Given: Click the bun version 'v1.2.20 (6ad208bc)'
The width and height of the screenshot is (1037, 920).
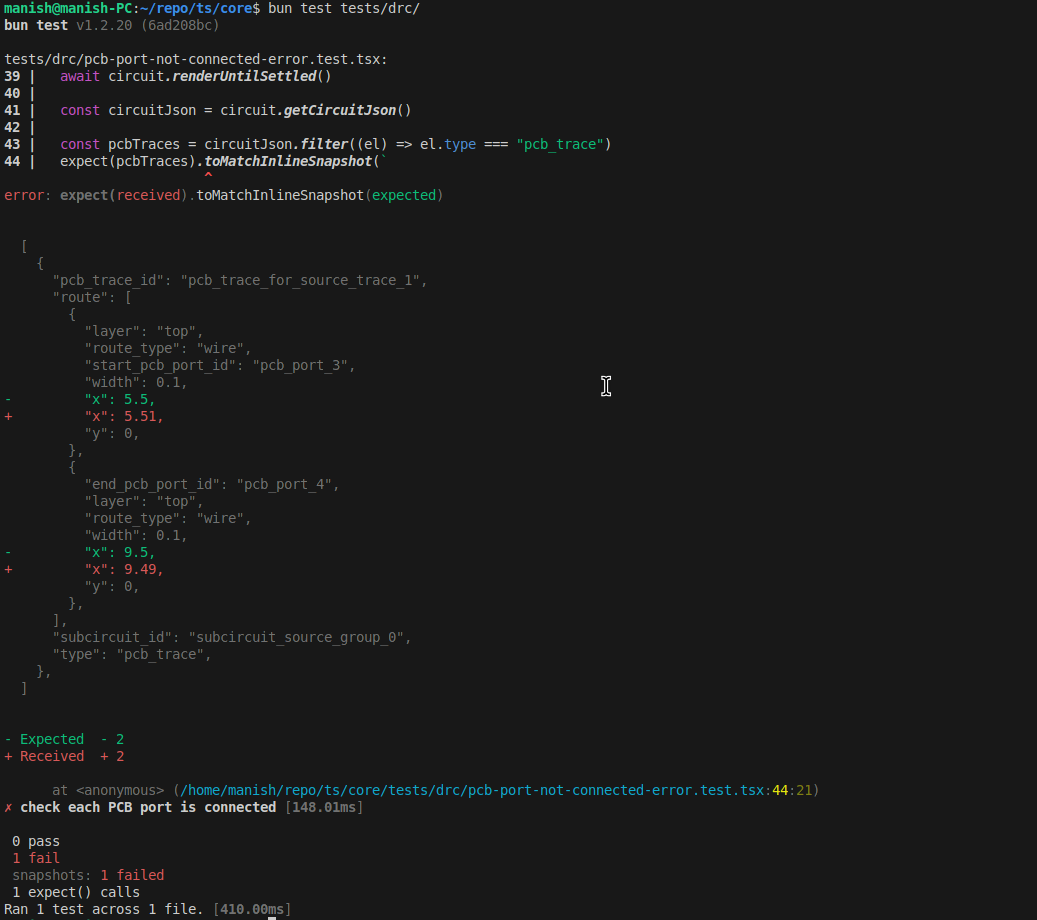Looking at the screenshot, I should click(x=147, y=25).
